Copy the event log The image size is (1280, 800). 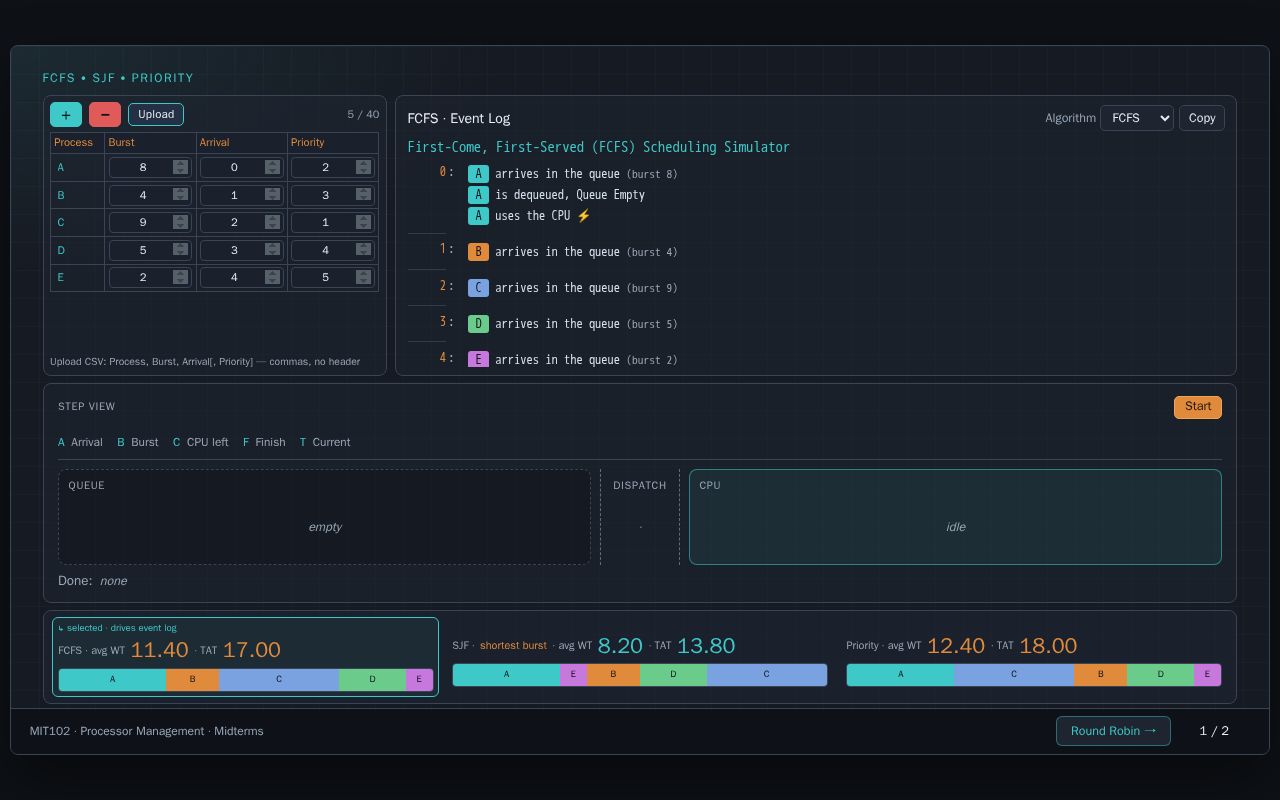tap(1202, 118)
